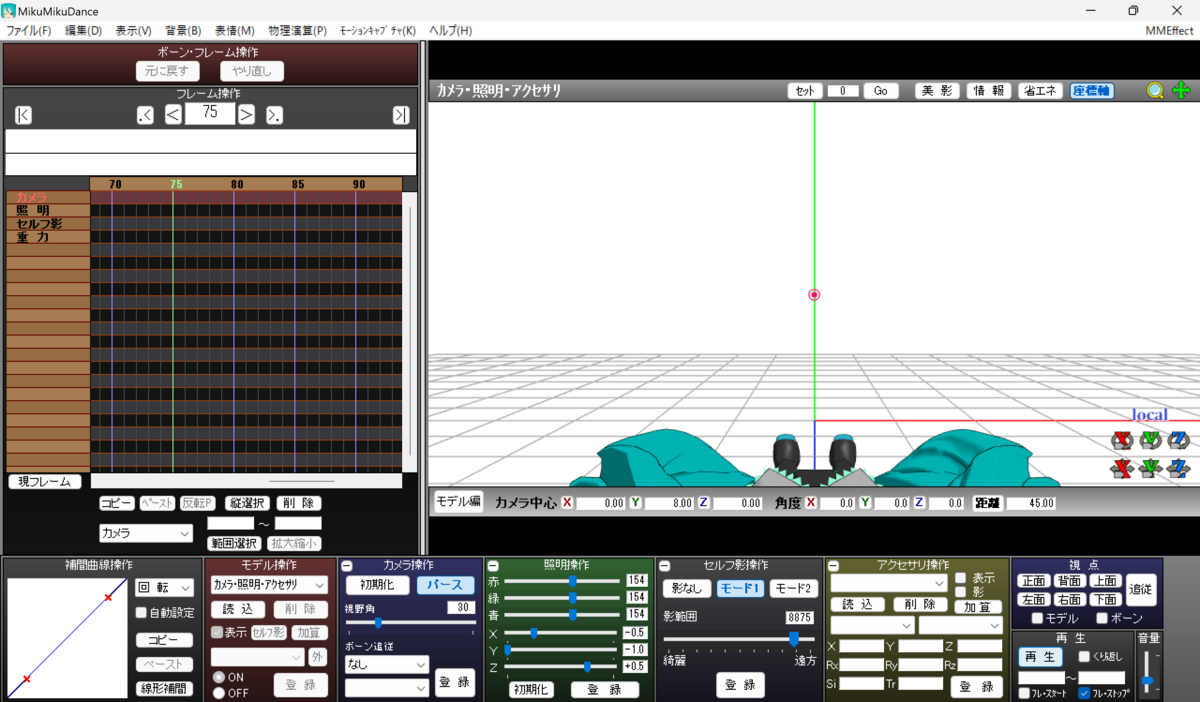Click the frame number field showing 75

coord(210,113)
